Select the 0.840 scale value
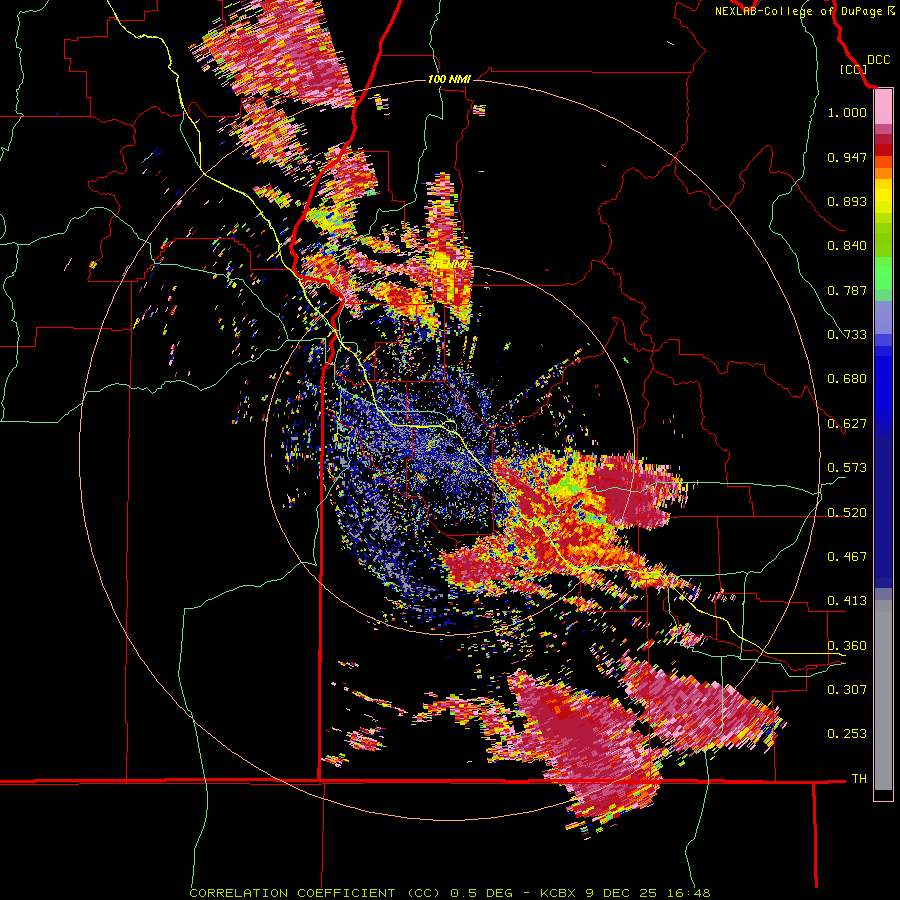This screenshot has height=900, width=900. (x=847, y=246)
